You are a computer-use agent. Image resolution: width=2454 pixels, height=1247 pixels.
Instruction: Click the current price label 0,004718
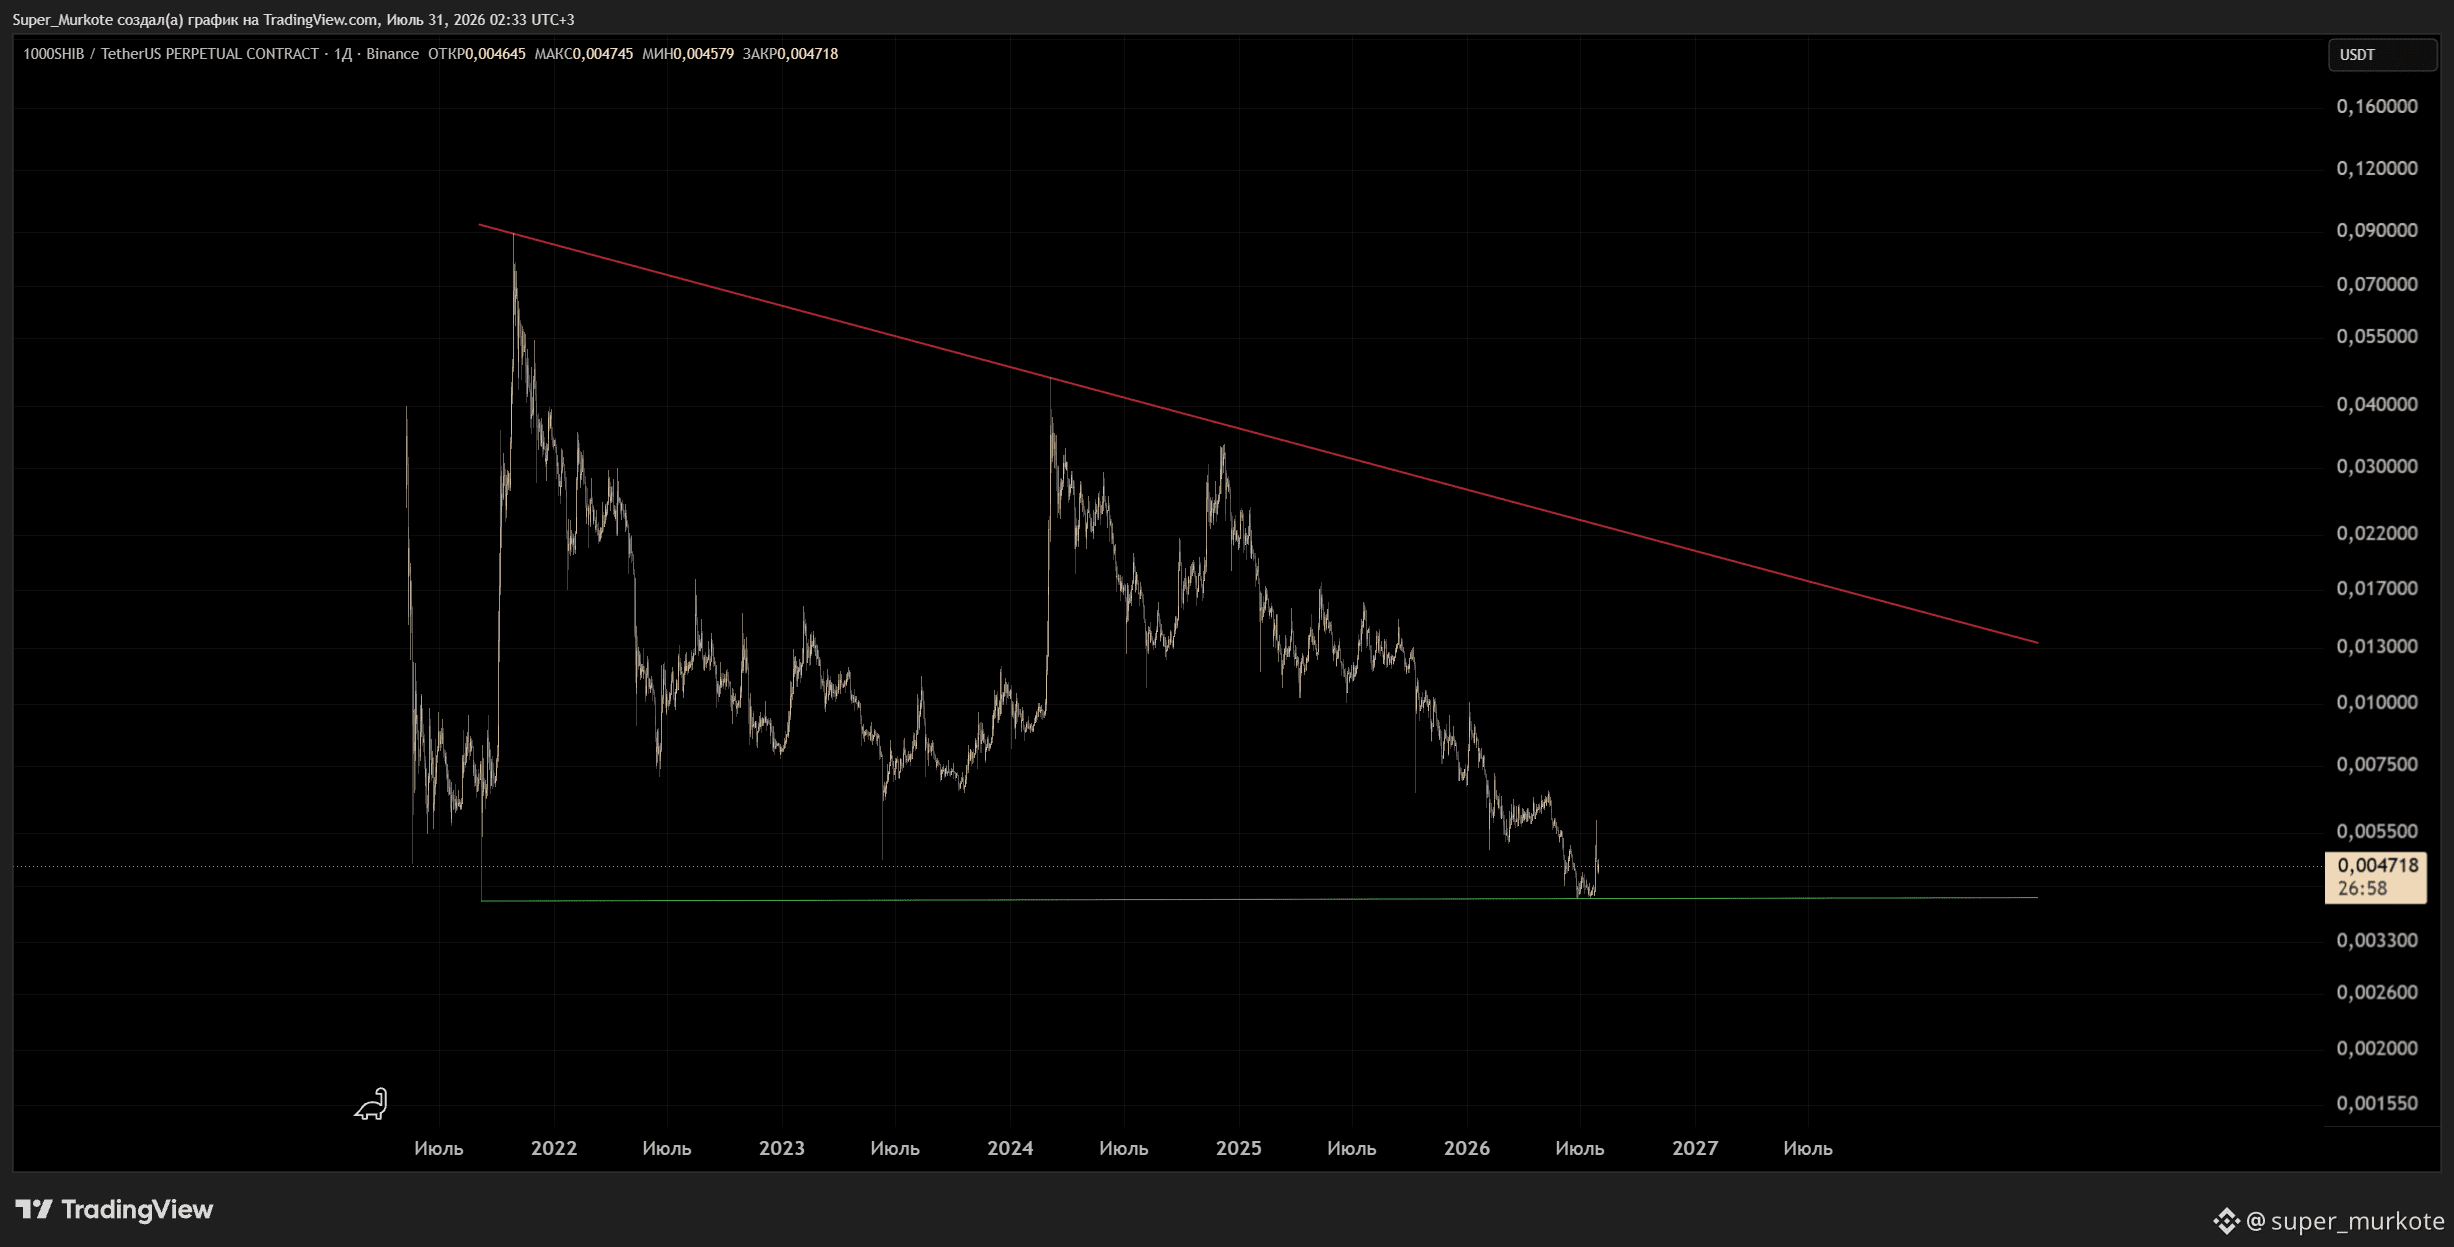pyautogui.click(x=2377, y=865)
